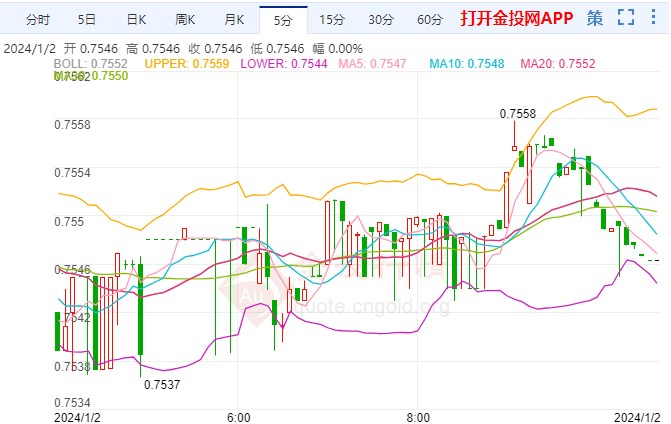Viewport: 671px width, 424px height.
Task: Choose the 30分 interval tab
Action: point(381,20)
